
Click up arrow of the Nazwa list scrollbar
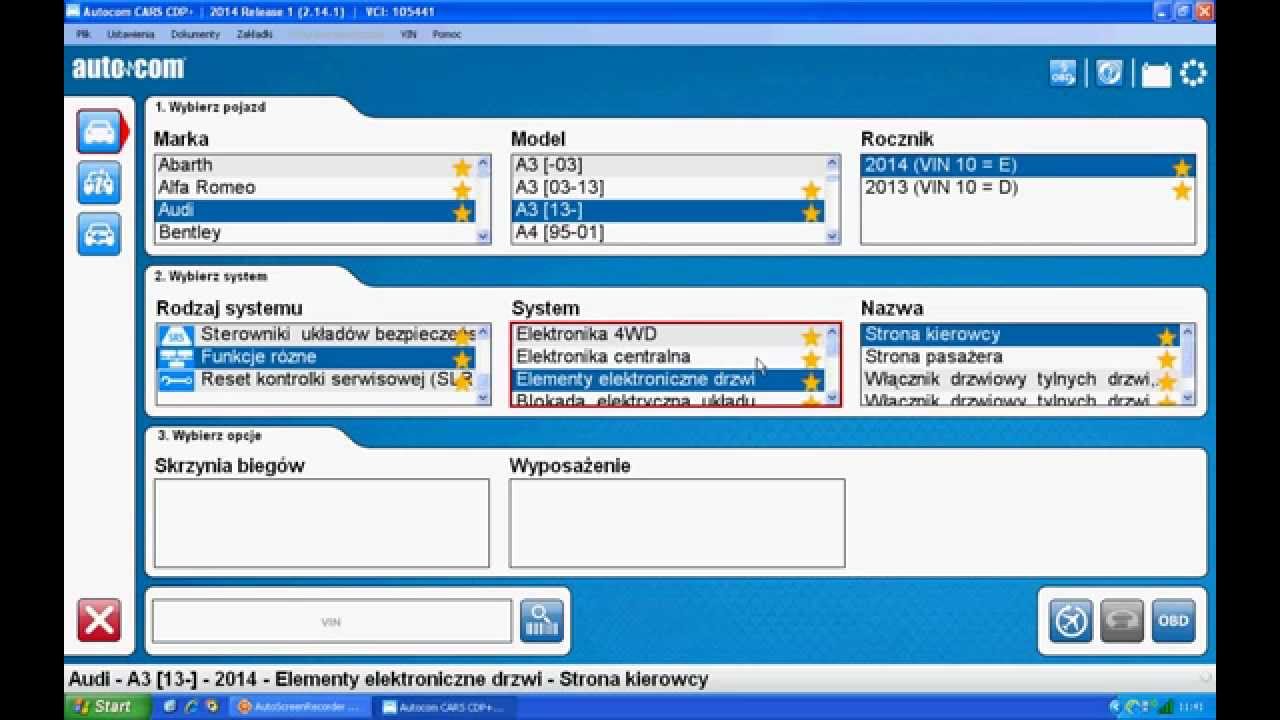tap(1187, 332)
